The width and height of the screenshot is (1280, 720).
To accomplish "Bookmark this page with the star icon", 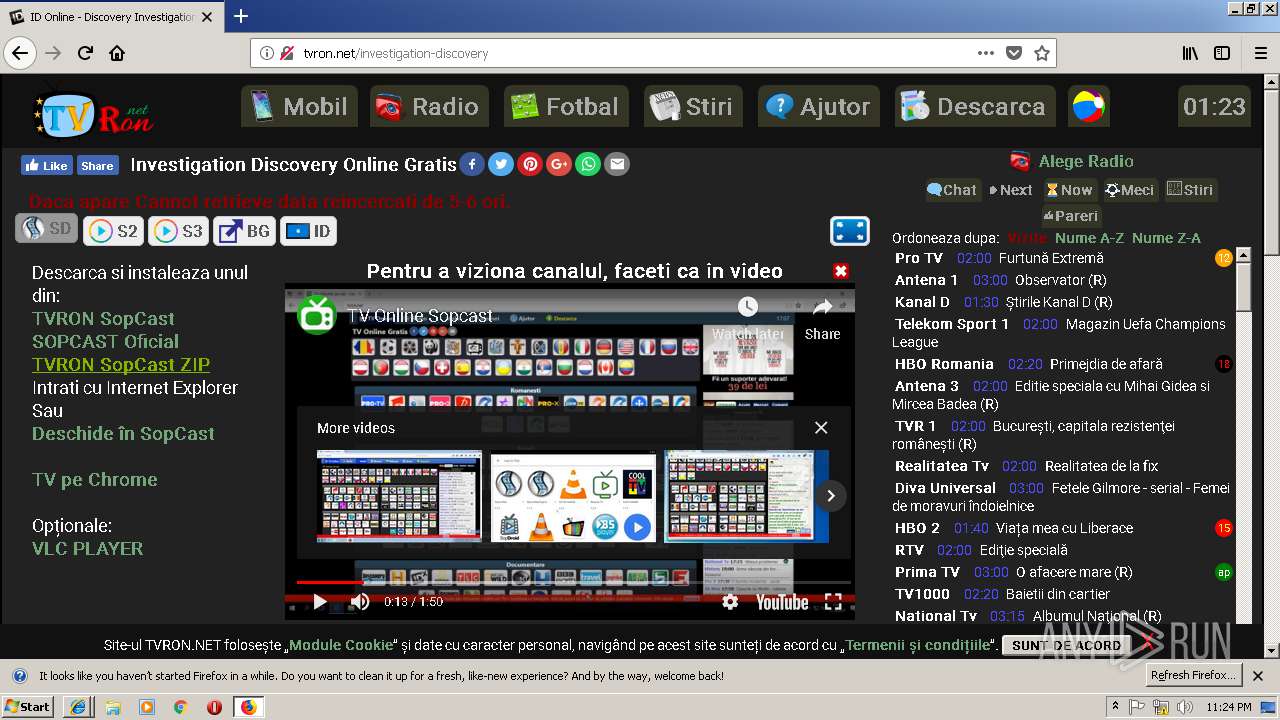I will pos(1041,53).
